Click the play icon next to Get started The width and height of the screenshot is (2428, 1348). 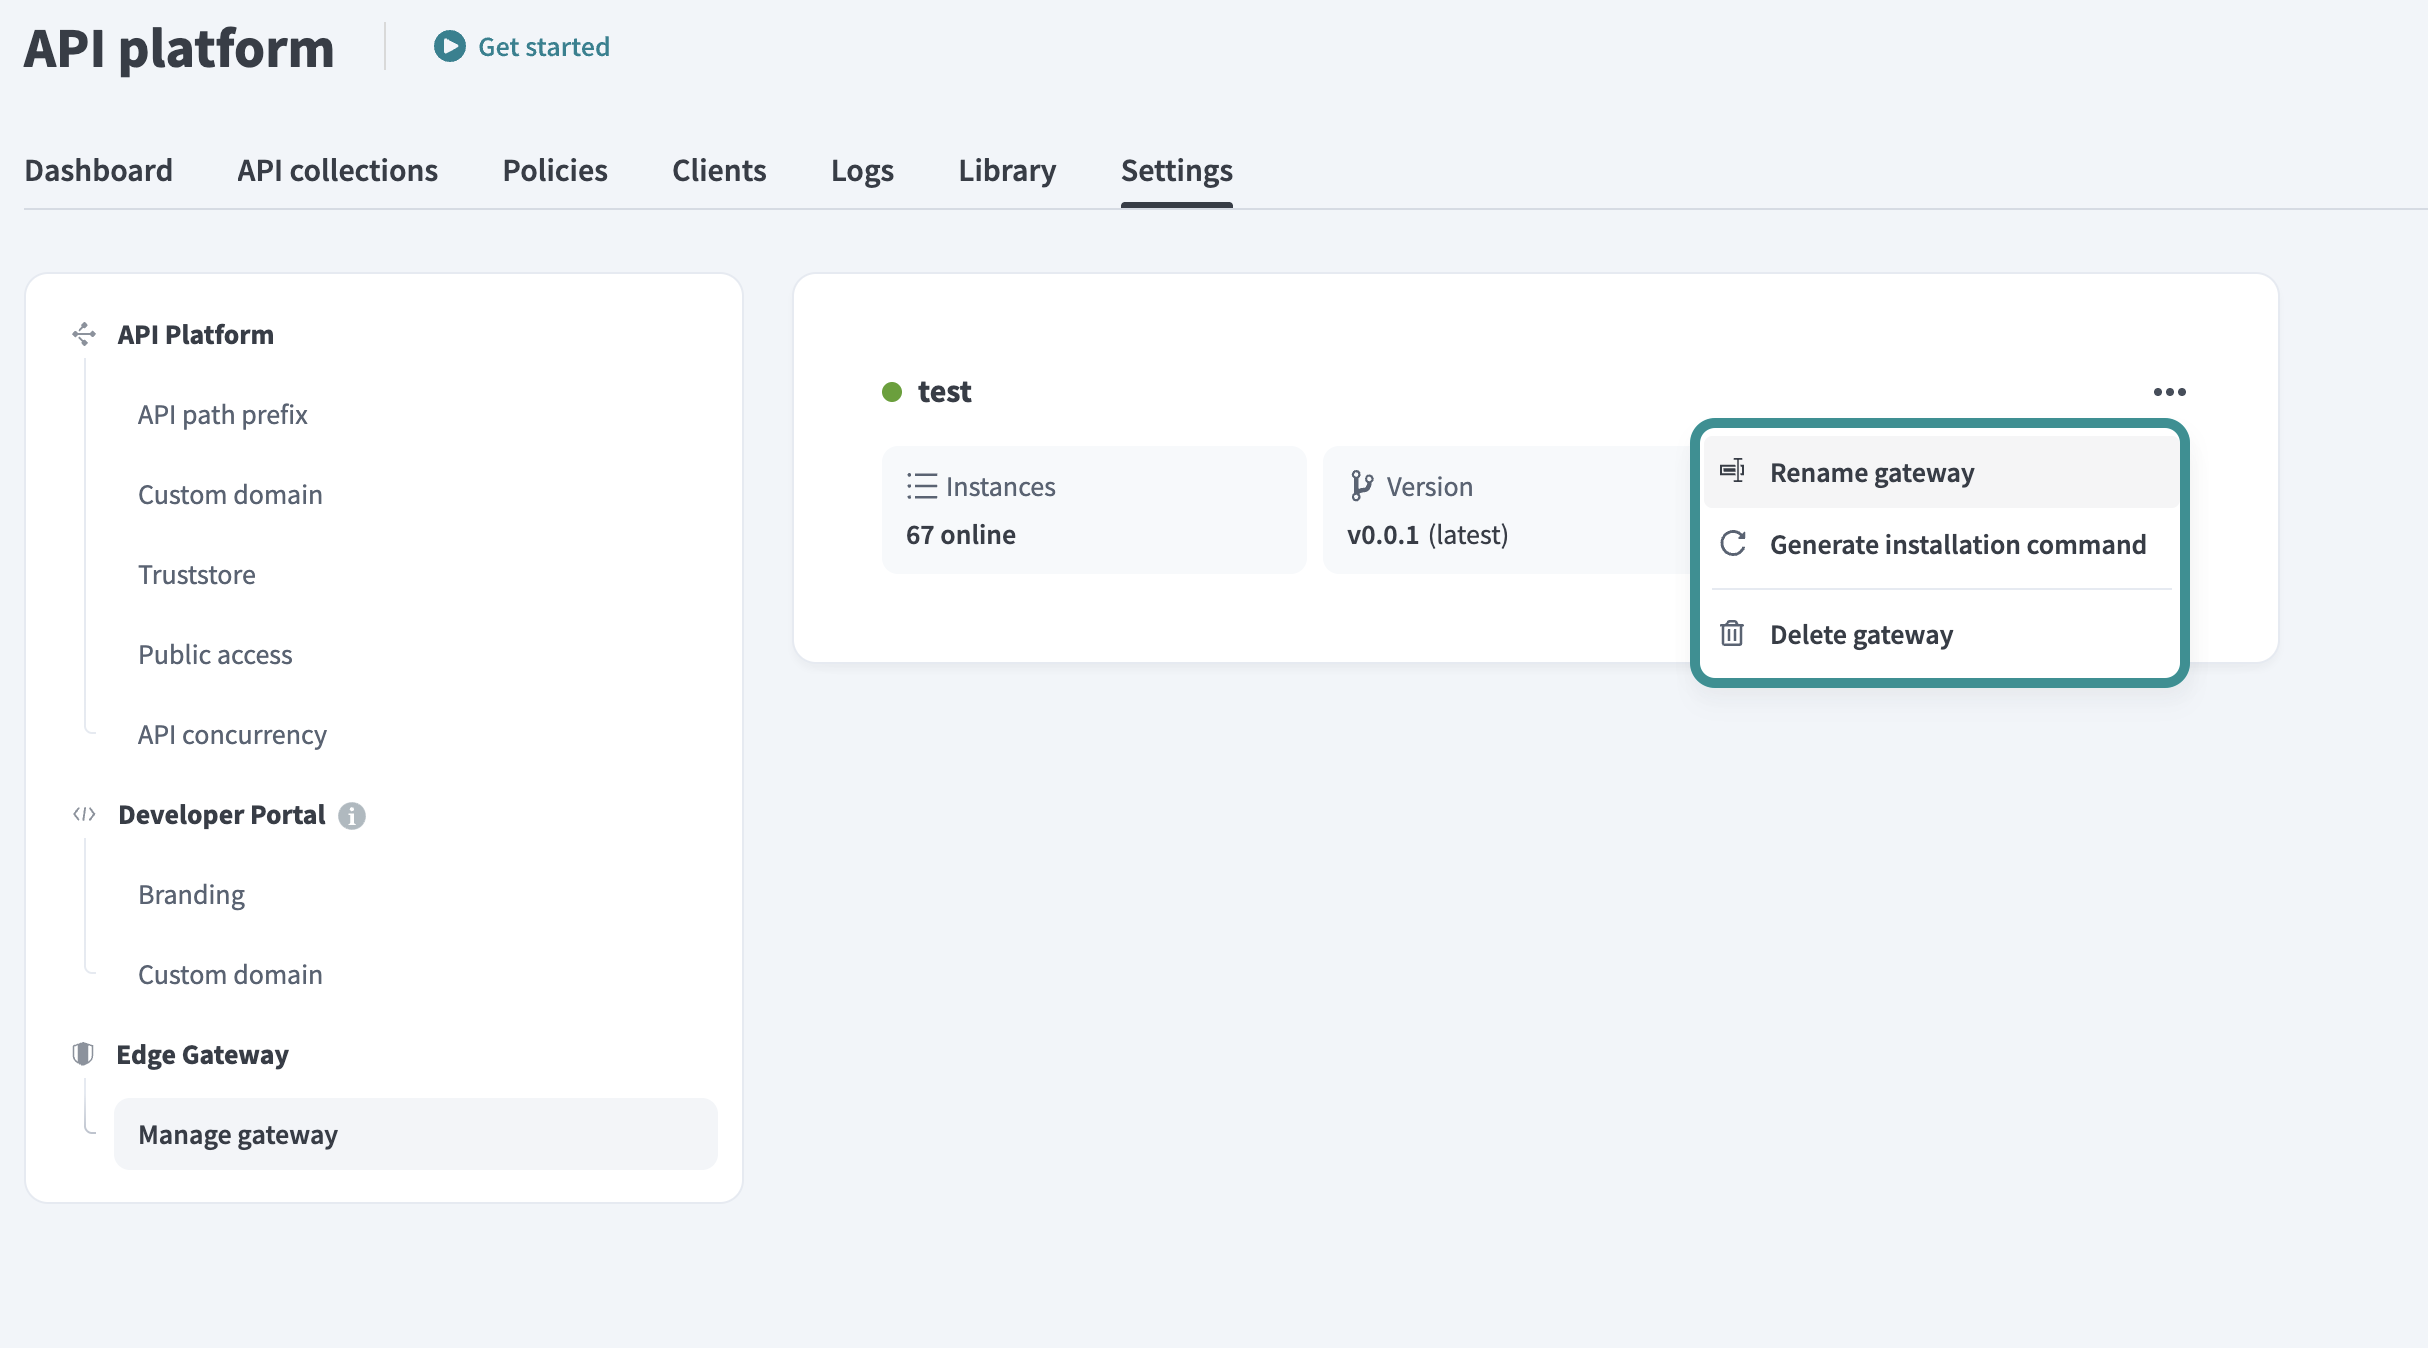click(449, 45)
